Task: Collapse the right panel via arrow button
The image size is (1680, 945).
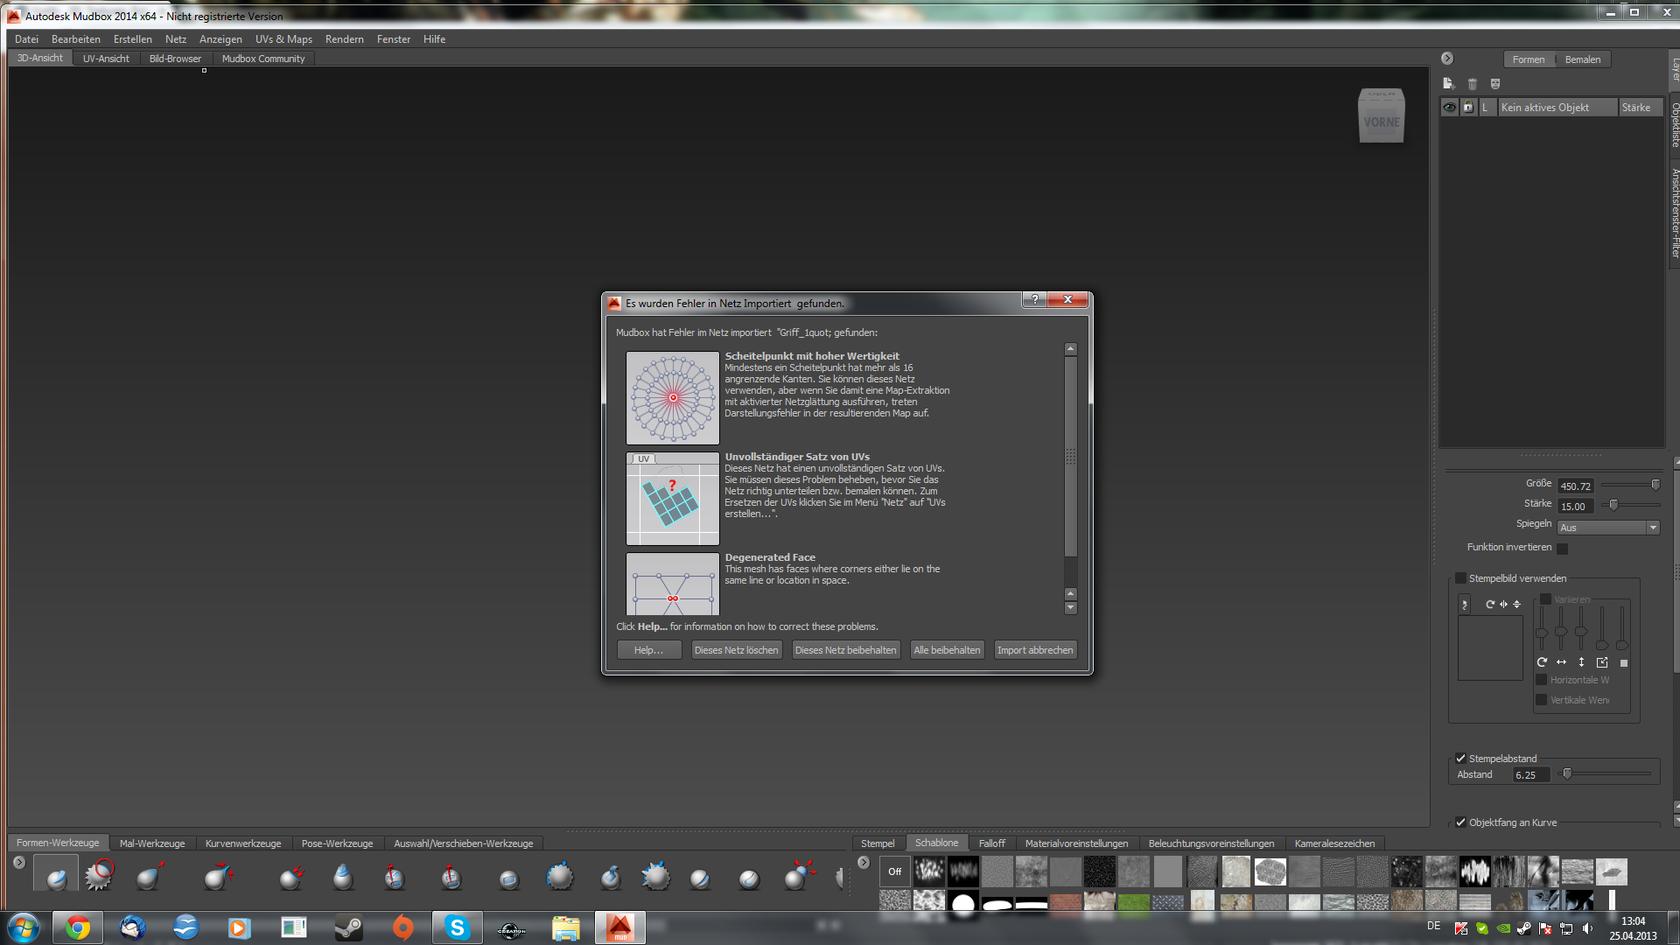Action: 1447,59
